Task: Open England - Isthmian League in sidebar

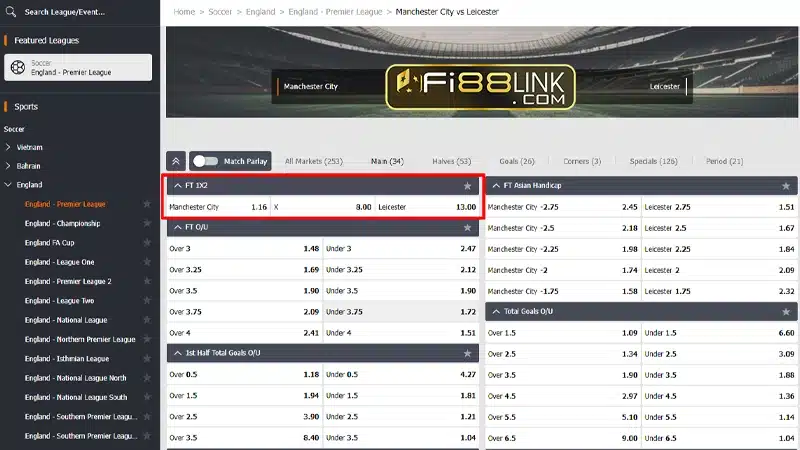Action: point(67,359)
